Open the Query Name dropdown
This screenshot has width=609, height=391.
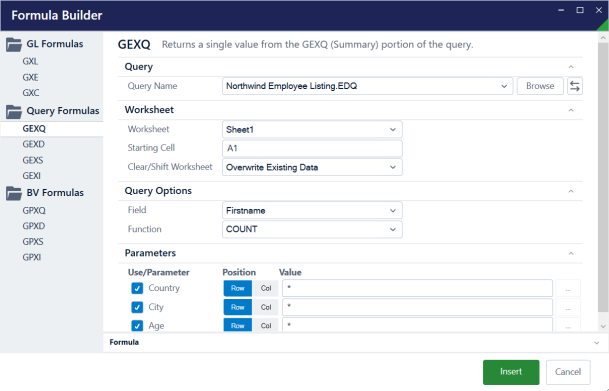(x=367, y=86)
